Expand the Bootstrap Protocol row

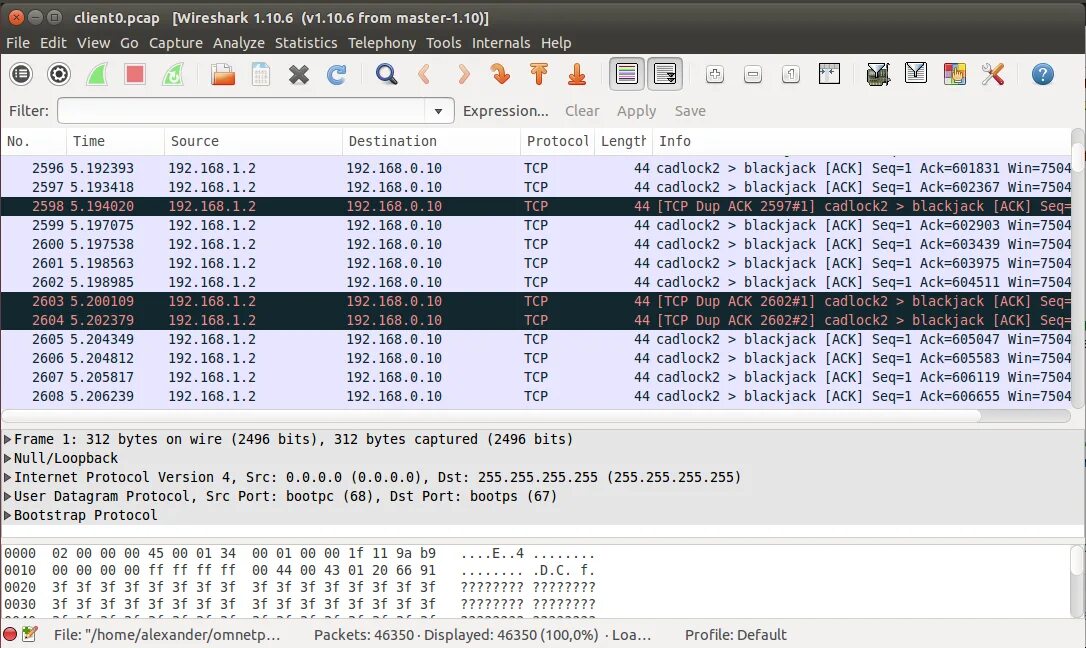8,515
